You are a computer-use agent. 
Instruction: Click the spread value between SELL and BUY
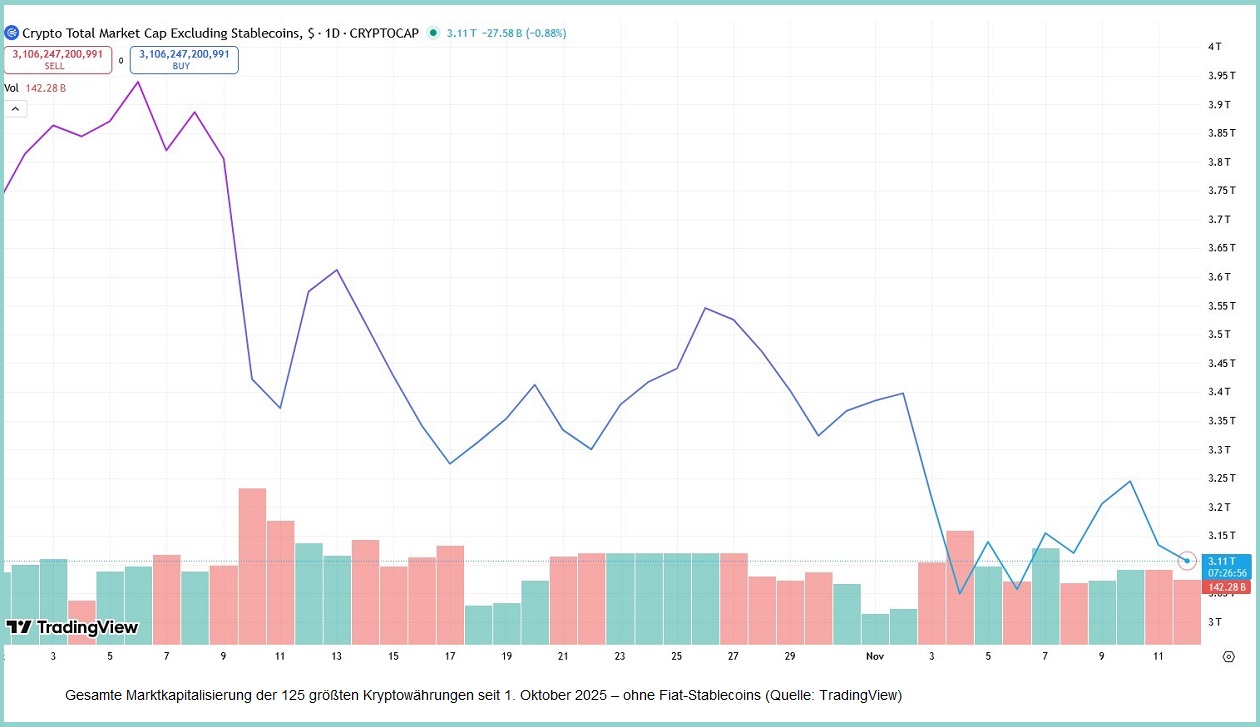click(121, 60)
